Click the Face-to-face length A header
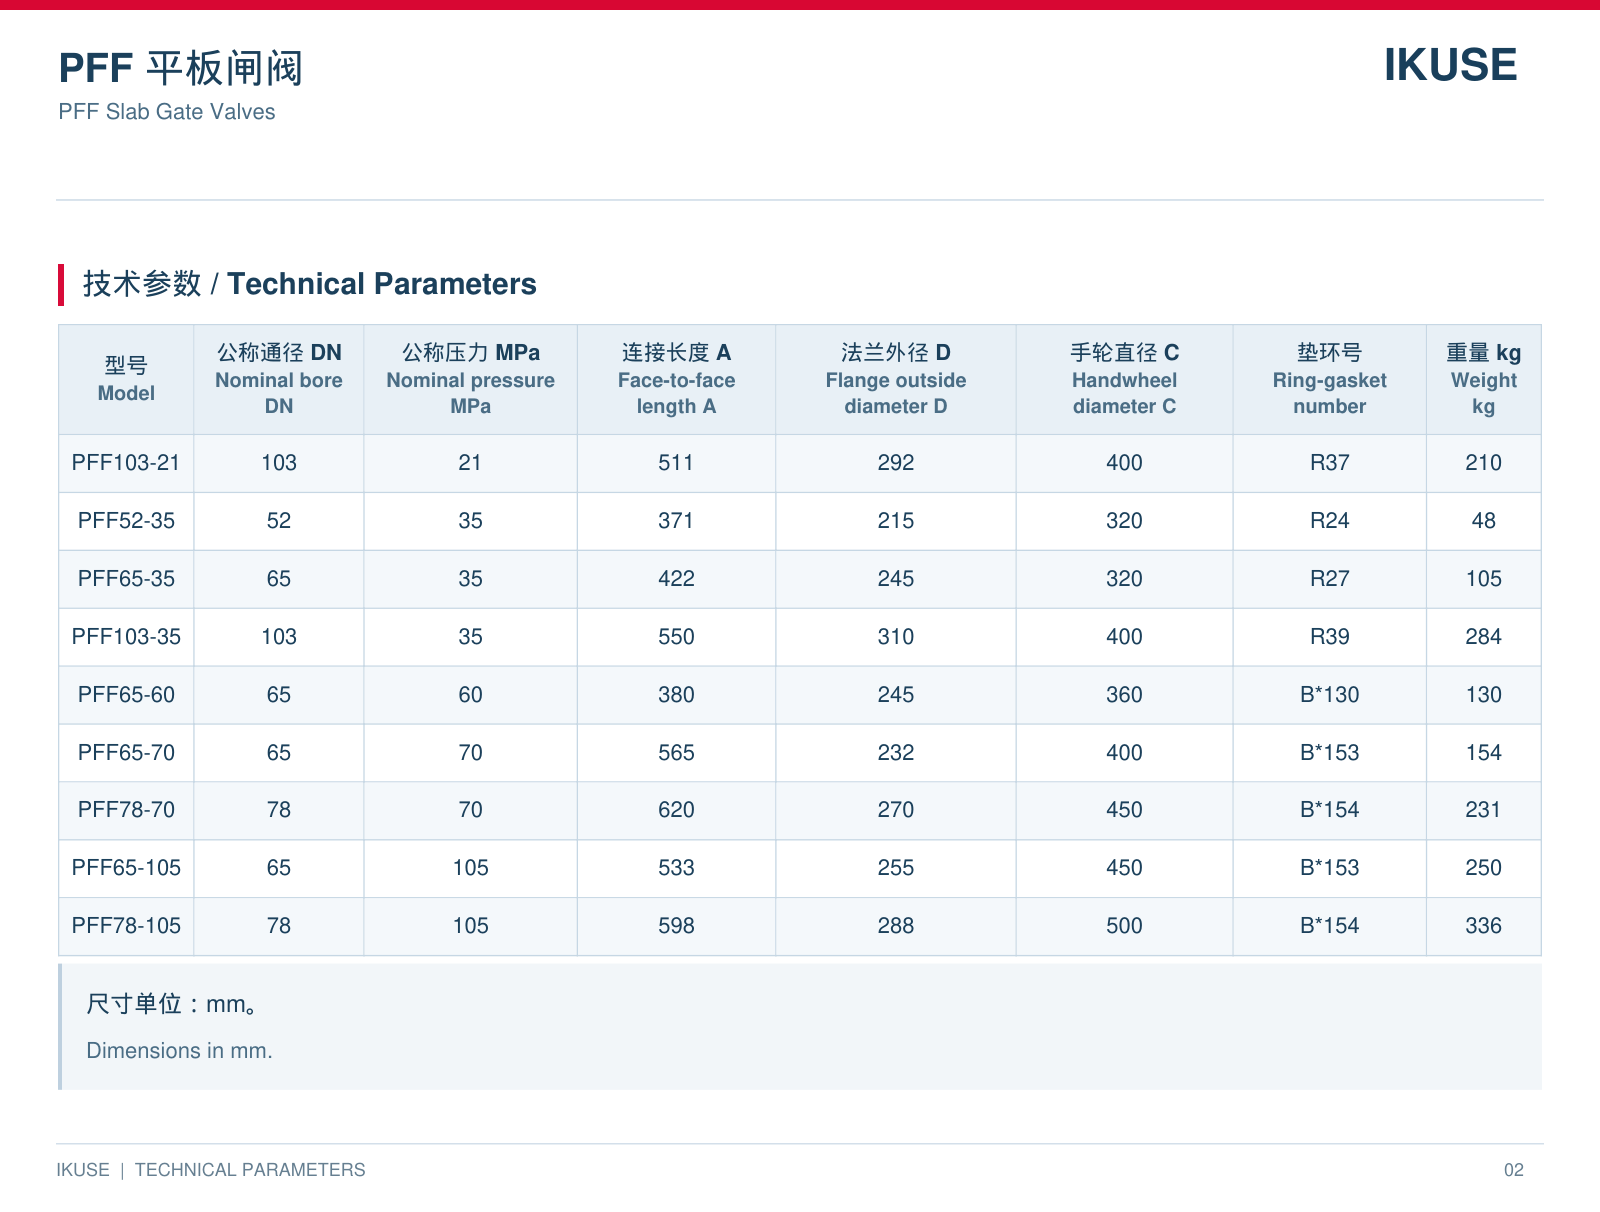1600x1212 pixels. coord(676,379)
